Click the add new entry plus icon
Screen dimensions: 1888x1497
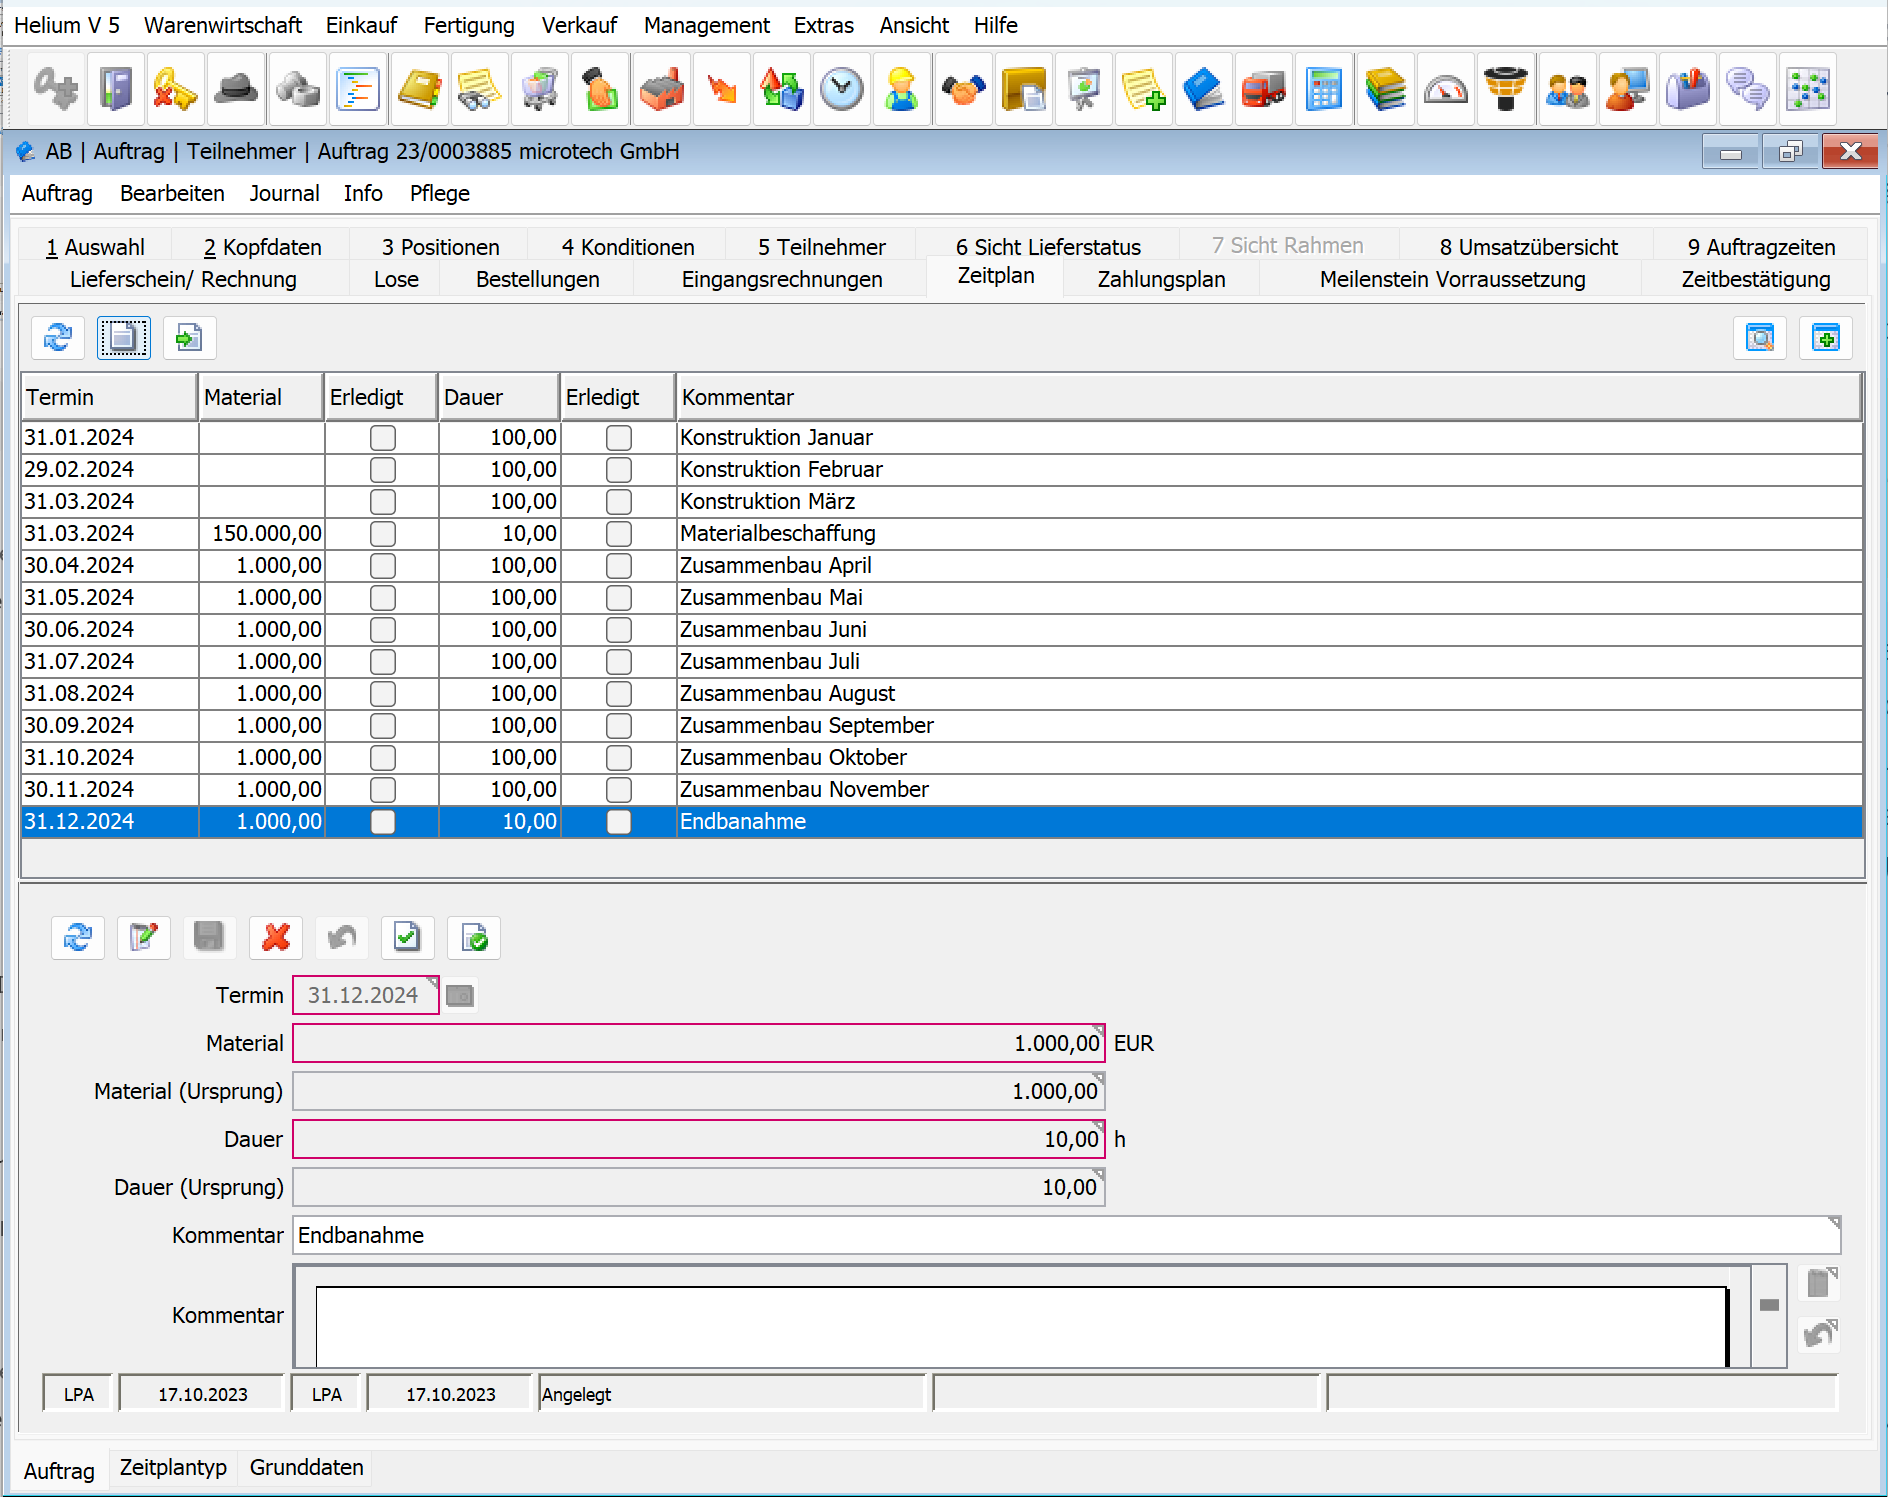click(x=1825, y=338)
